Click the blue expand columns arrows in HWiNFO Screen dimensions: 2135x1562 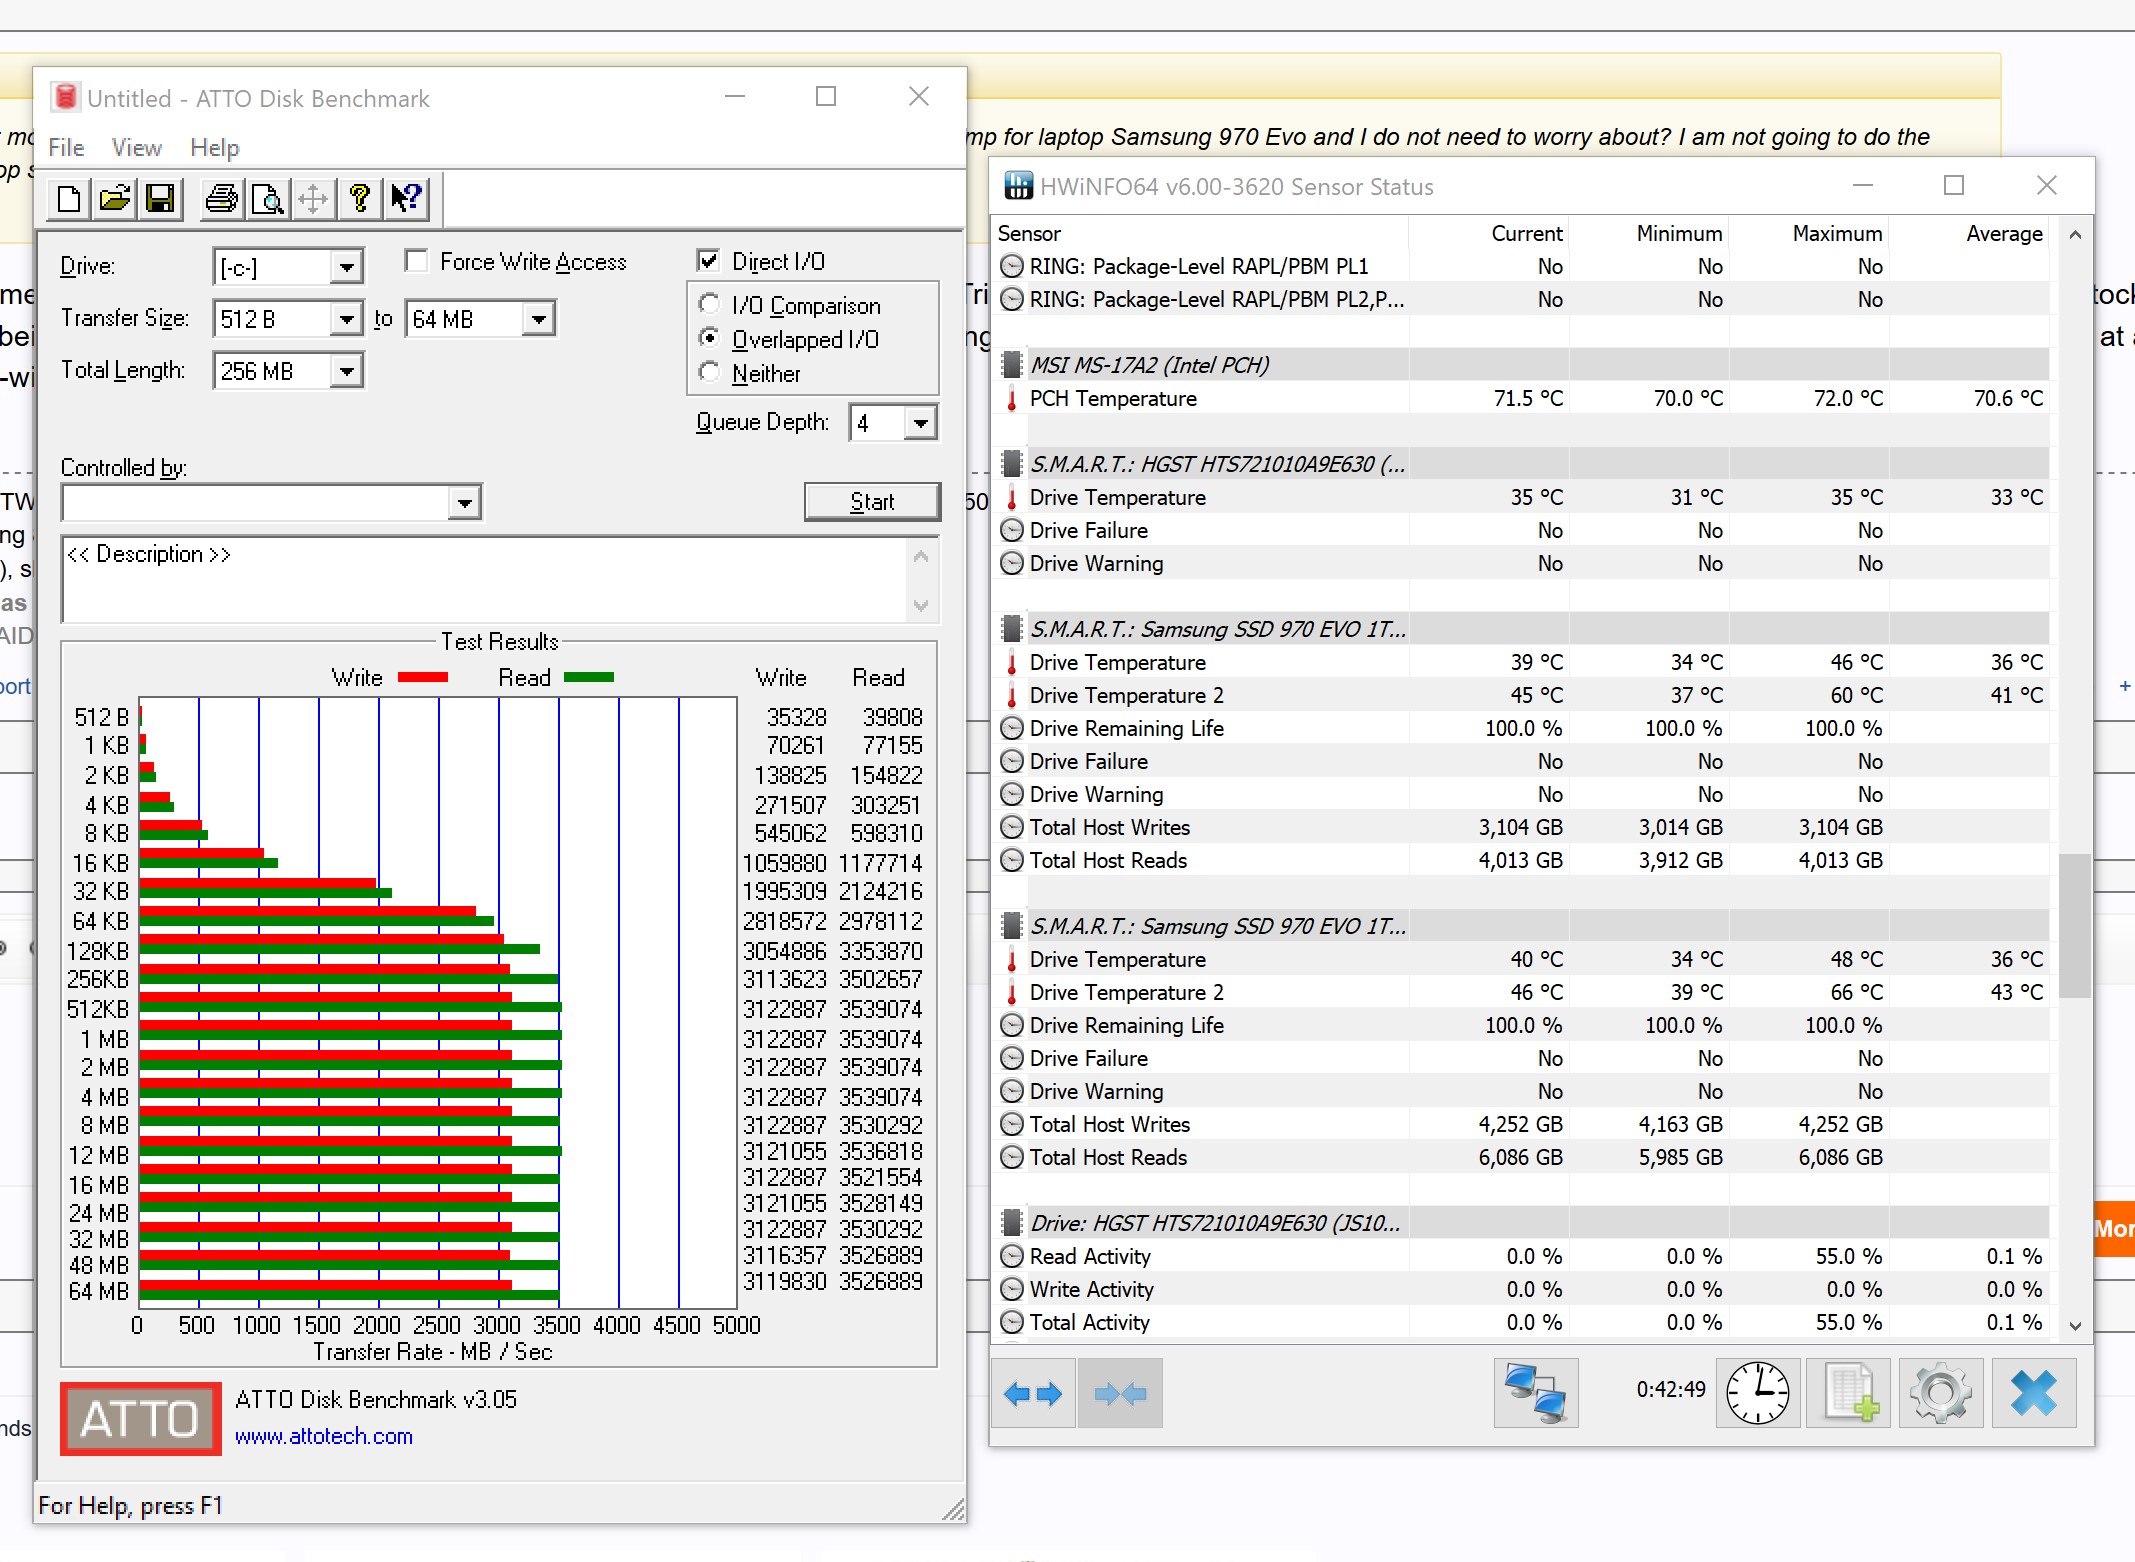[x=1033, y=1393]
